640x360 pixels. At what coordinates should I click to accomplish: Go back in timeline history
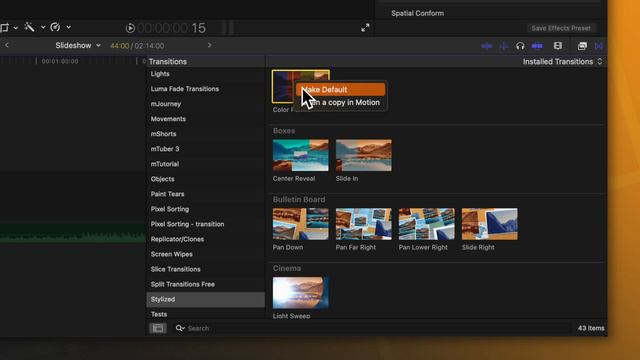(x=7, y=45)
